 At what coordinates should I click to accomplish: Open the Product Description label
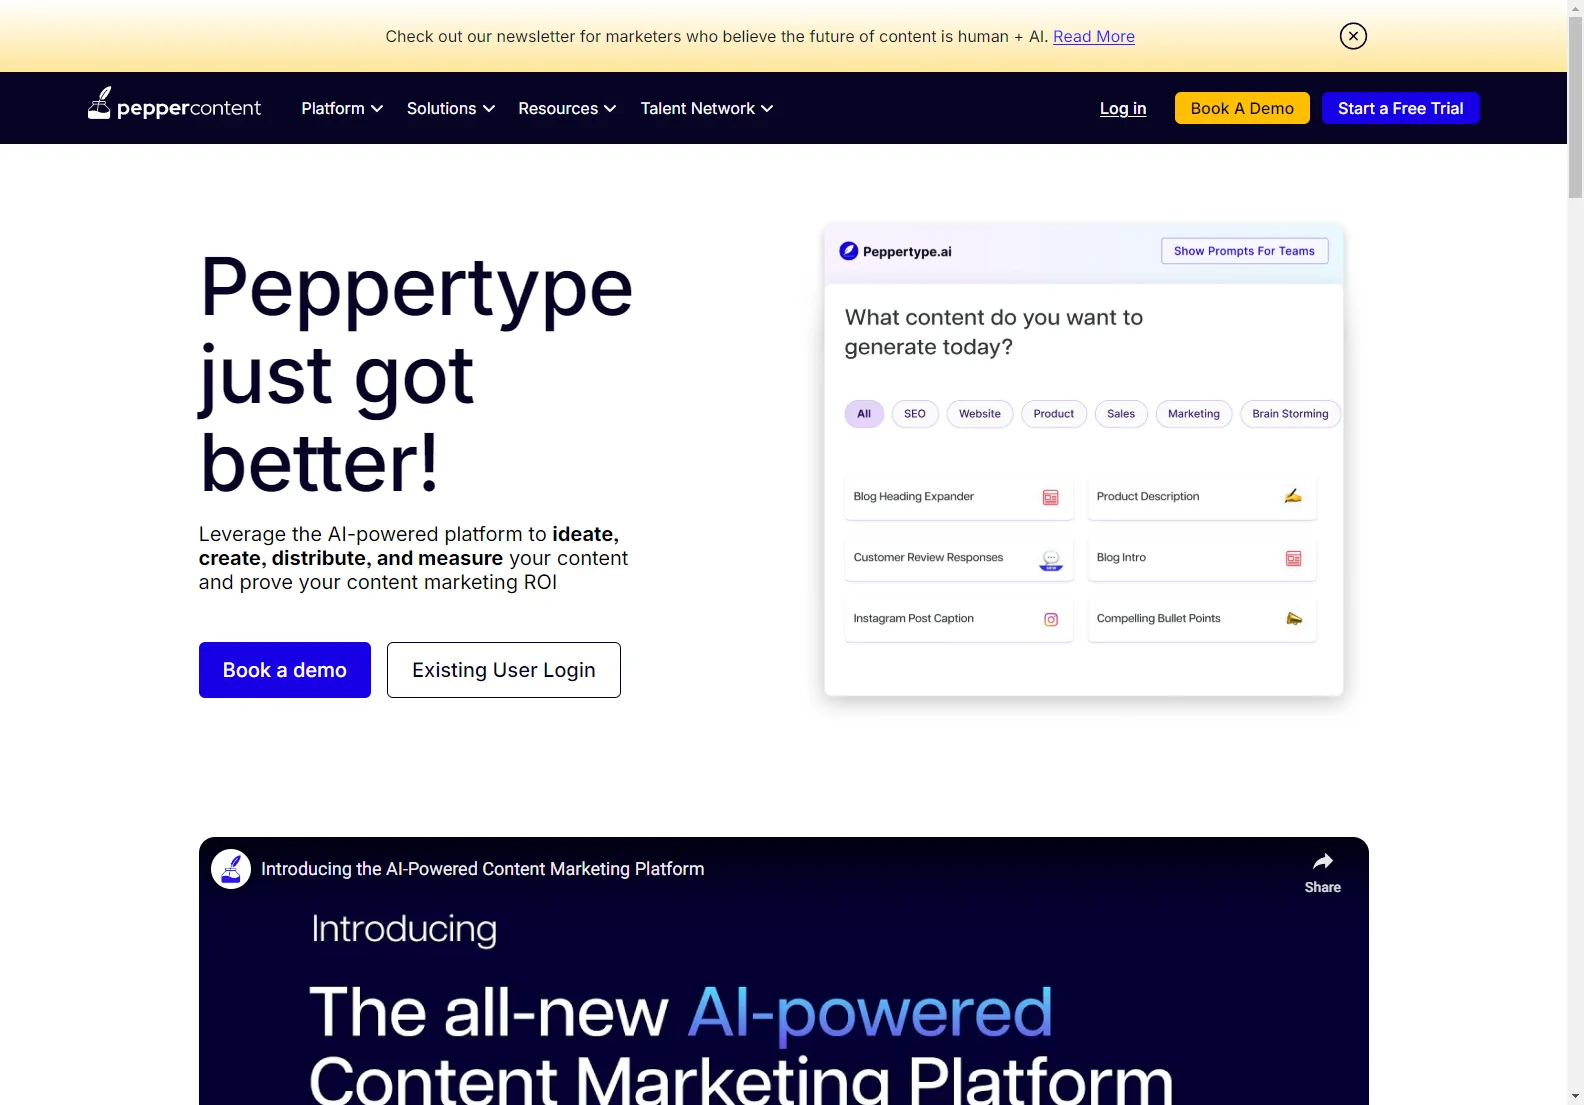[x=1148, y=497]
